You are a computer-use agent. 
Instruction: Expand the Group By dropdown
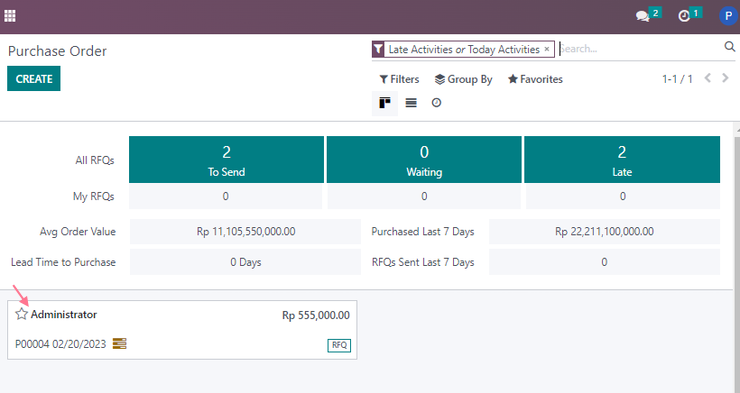pyautogui.click(x=463, y=79)
